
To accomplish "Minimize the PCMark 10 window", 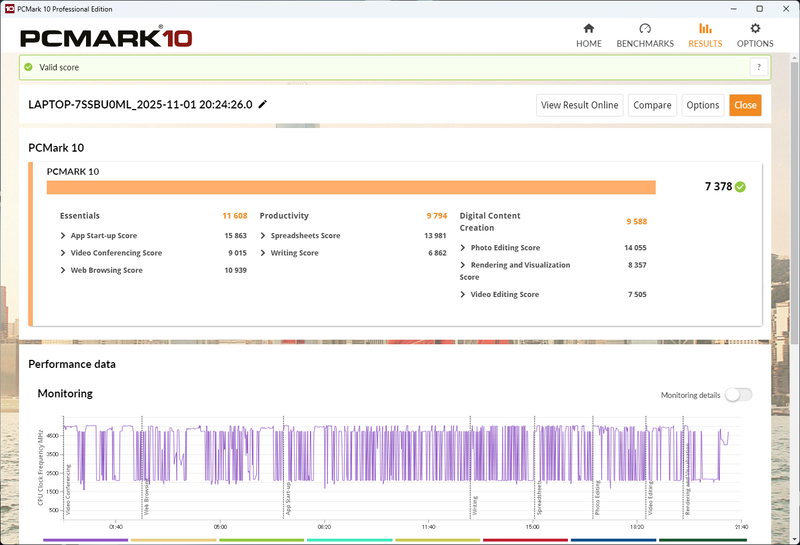I will click(733, 9).
